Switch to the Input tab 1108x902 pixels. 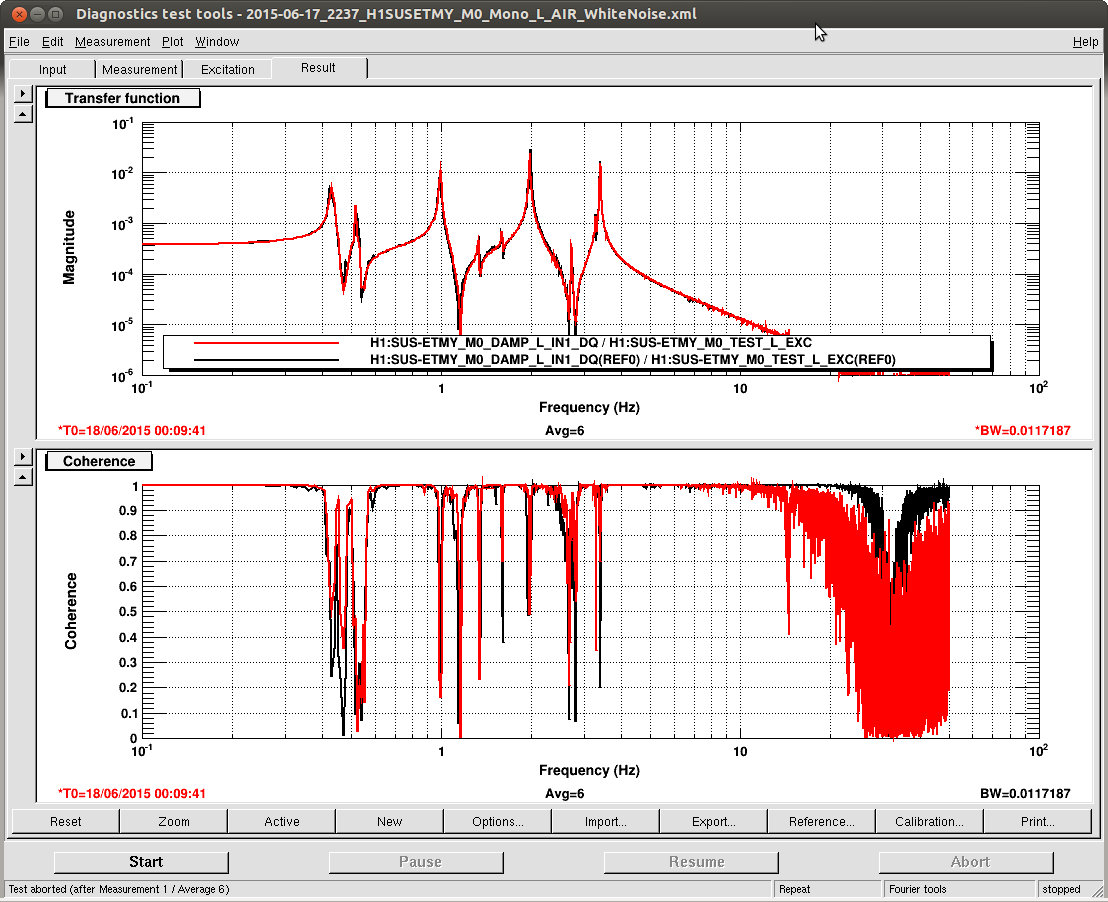52,69
